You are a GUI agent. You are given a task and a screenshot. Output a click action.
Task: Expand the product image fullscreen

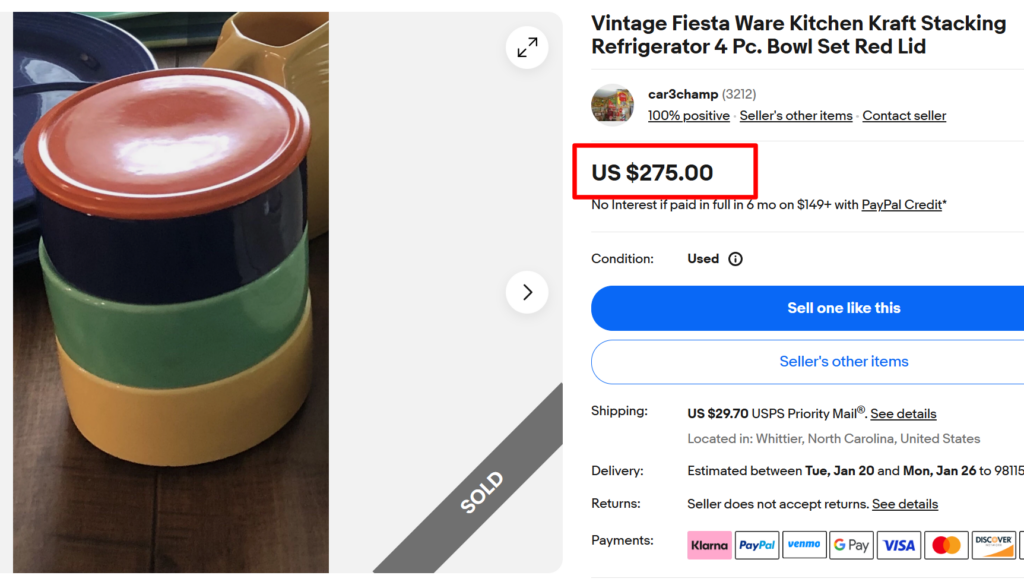click(527, 47)
